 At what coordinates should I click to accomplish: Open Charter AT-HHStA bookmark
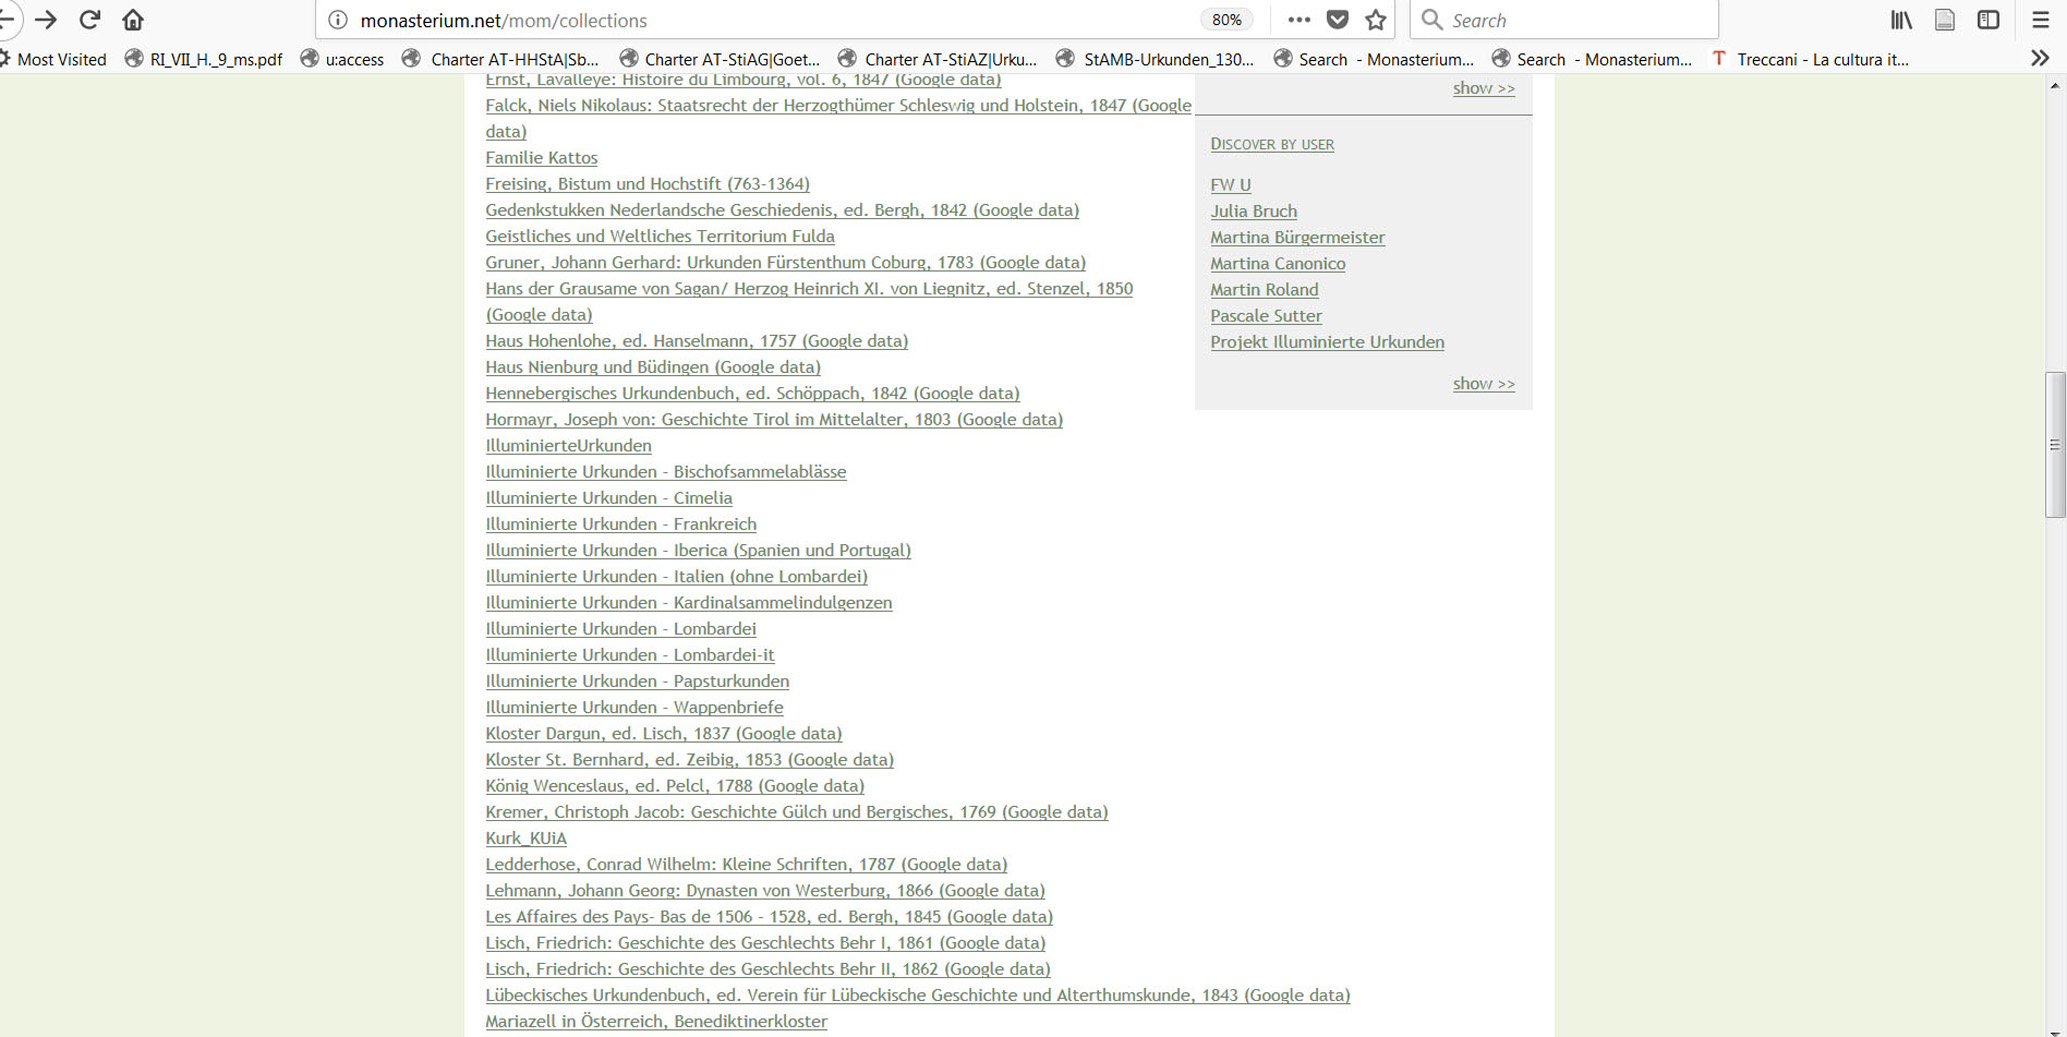point(500,59)
